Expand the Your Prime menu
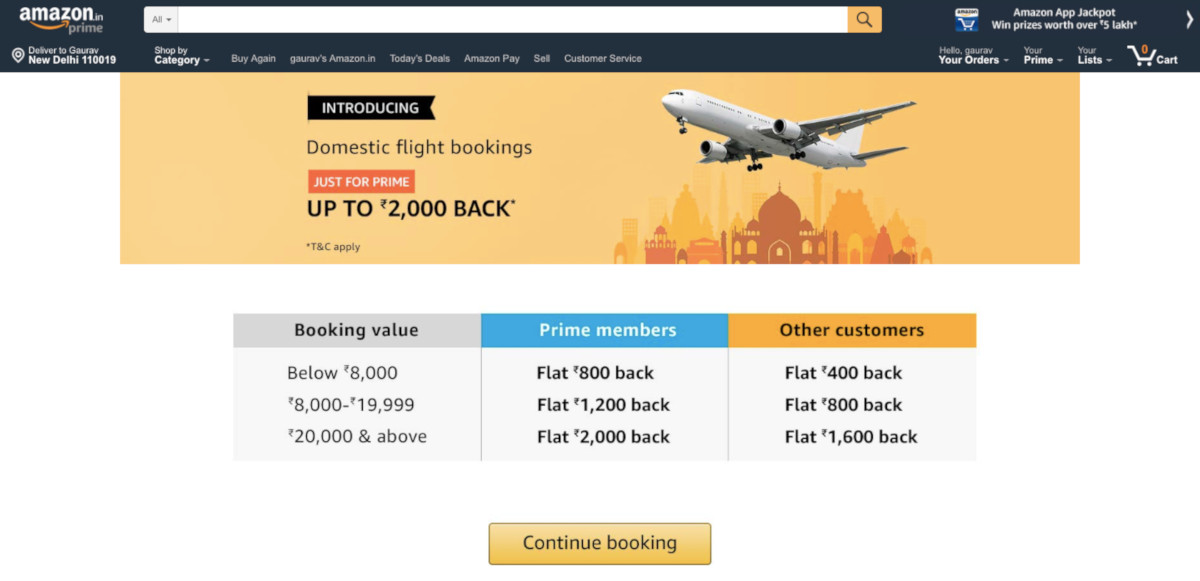This screenshot has height=581, width=1200. [x=1041, y=57]
